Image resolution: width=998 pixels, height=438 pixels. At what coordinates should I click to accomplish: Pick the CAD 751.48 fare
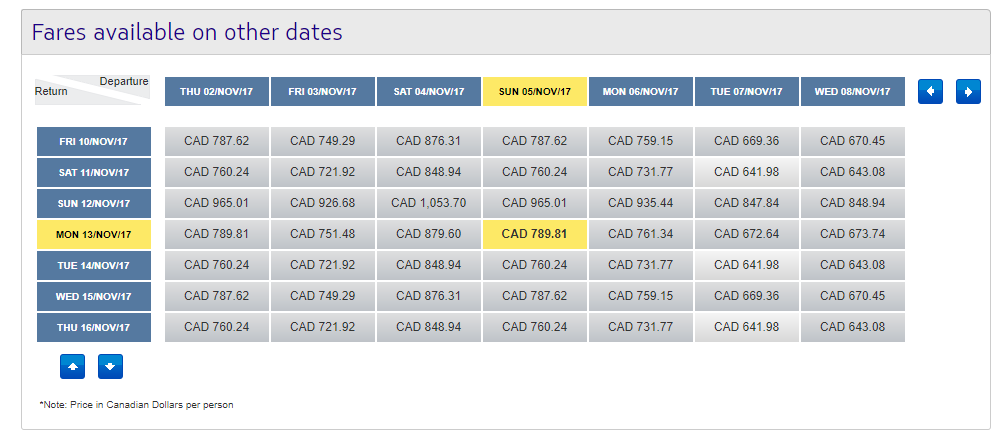point(323,234)
